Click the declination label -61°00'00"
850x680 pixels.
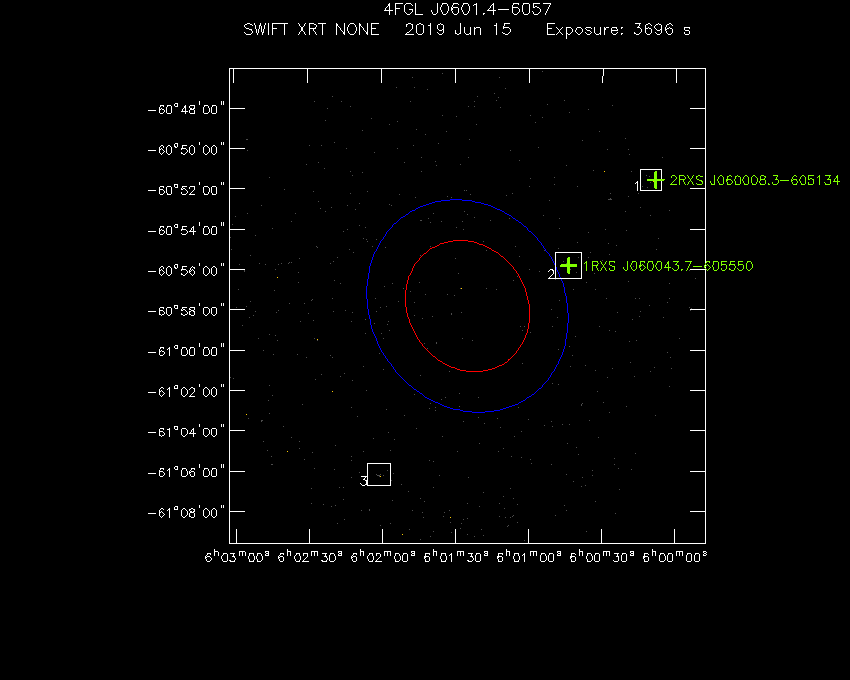[x=186, y=351]
